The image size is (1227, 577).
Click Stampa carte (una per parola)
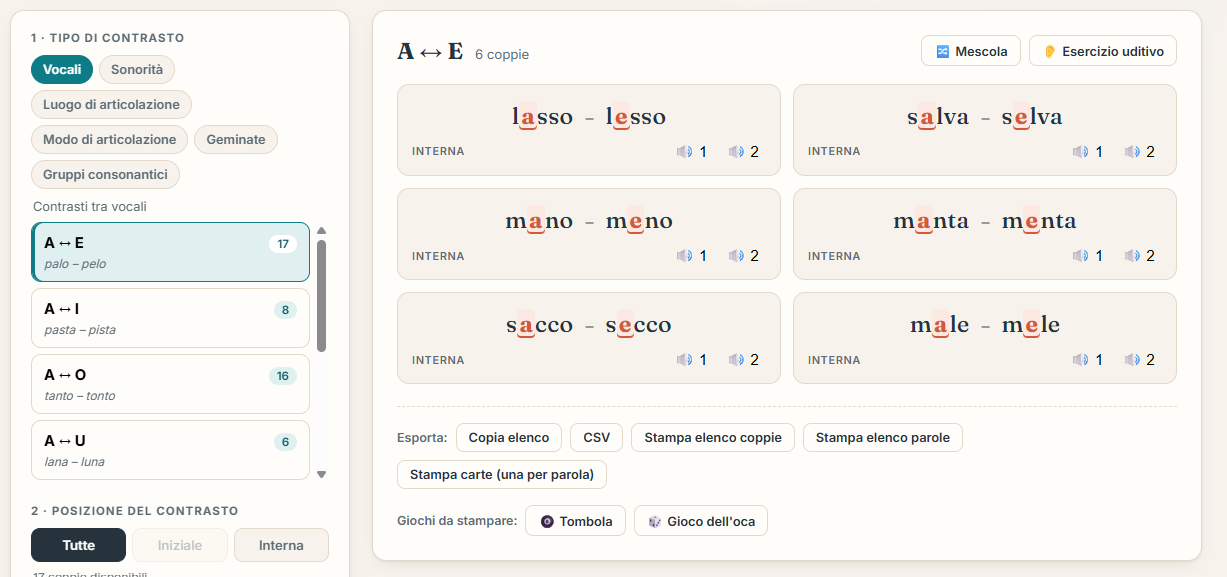click(502, 474)
